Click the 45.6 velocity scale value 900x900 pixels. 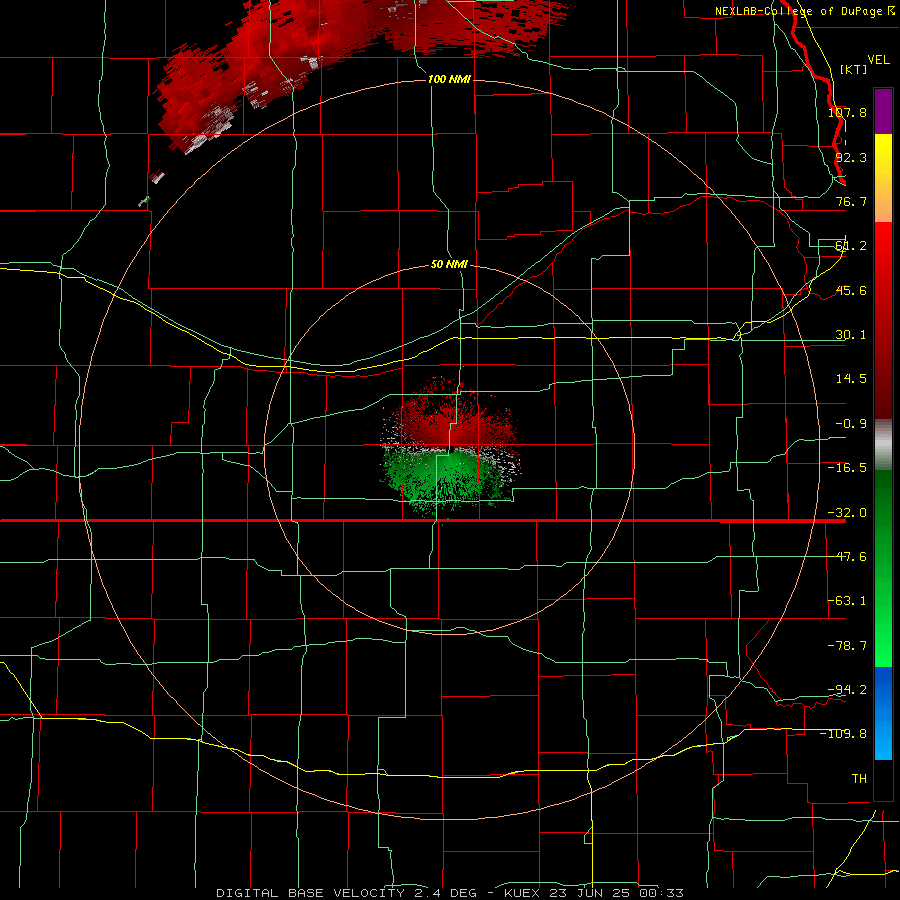851,290
